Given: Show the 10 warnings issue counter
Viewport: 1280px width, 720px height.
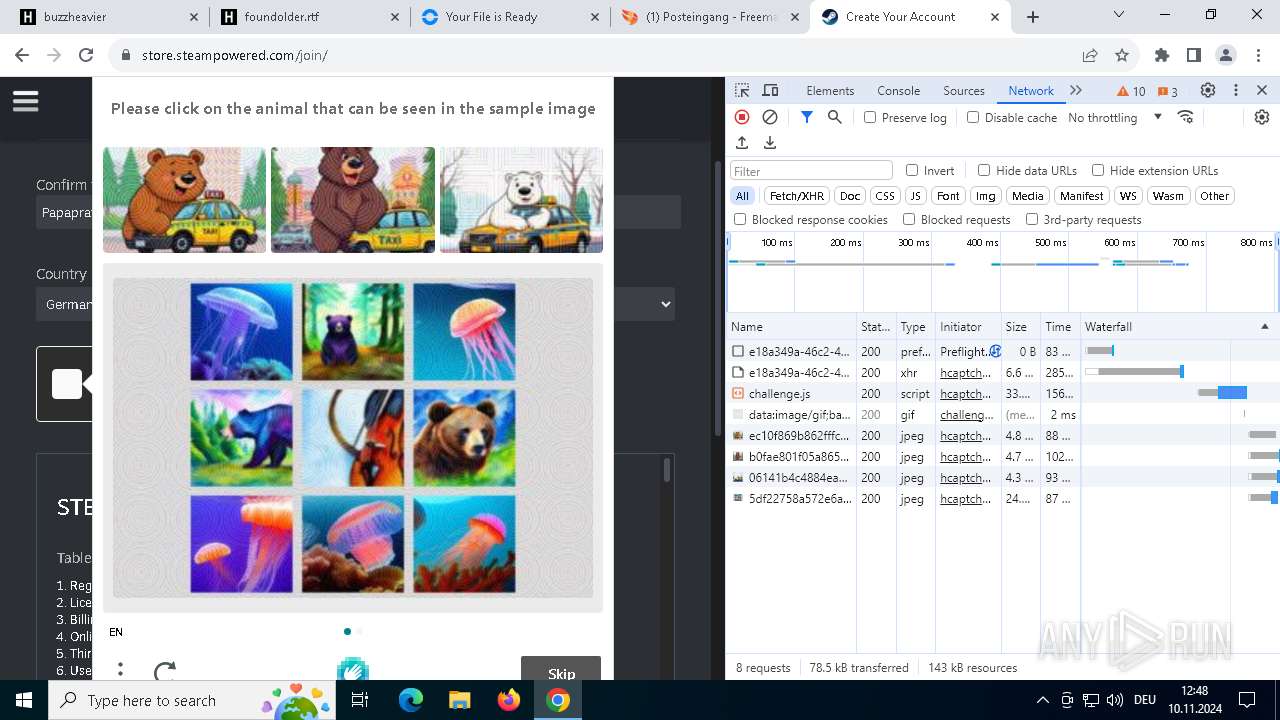Looking at the screenshot, I should (1131, 91).
